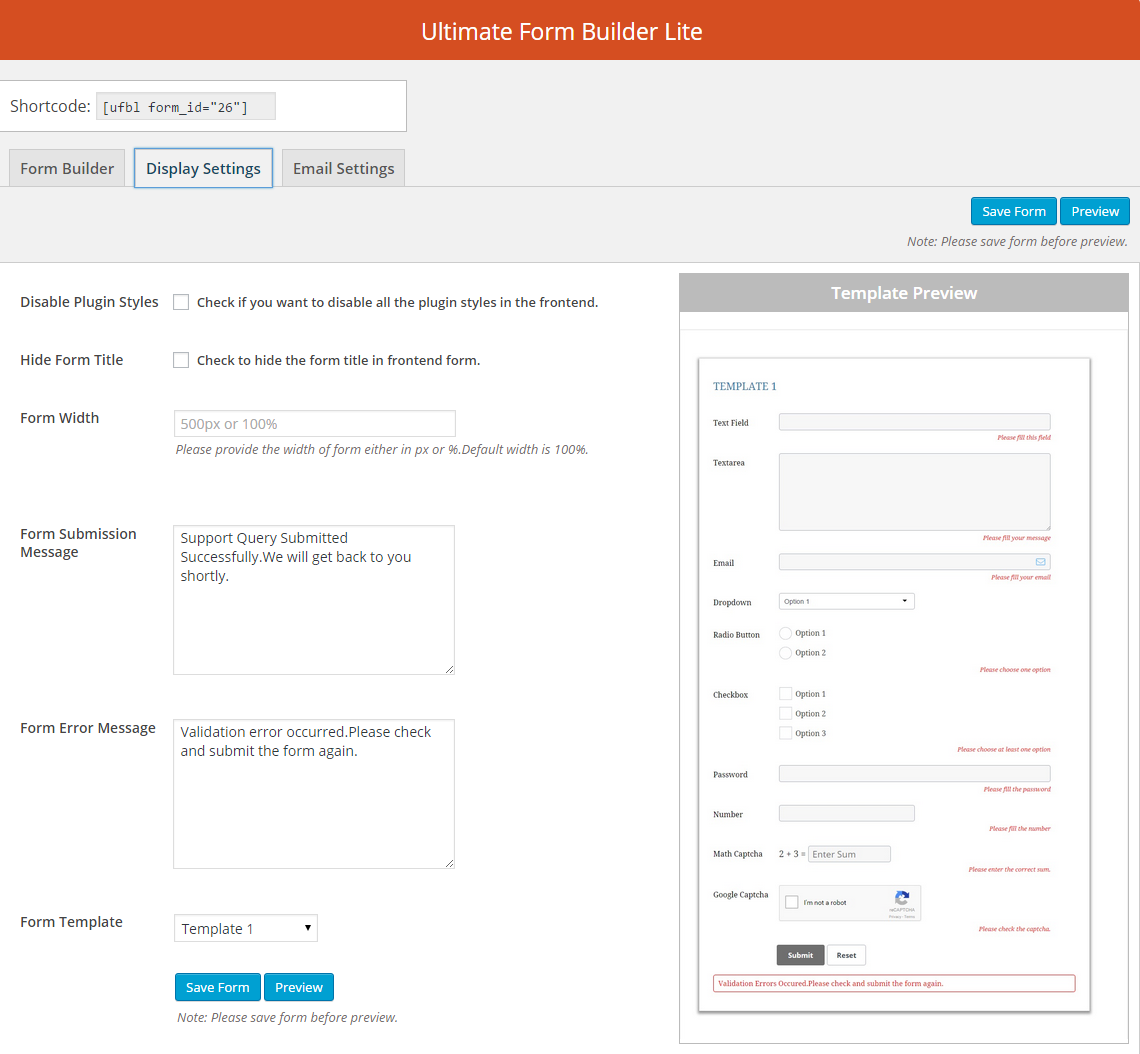This screenshot has height=1054, width=1140.
Task: Click inside the Form Submission Message textarea
Action: coord(314,600)
